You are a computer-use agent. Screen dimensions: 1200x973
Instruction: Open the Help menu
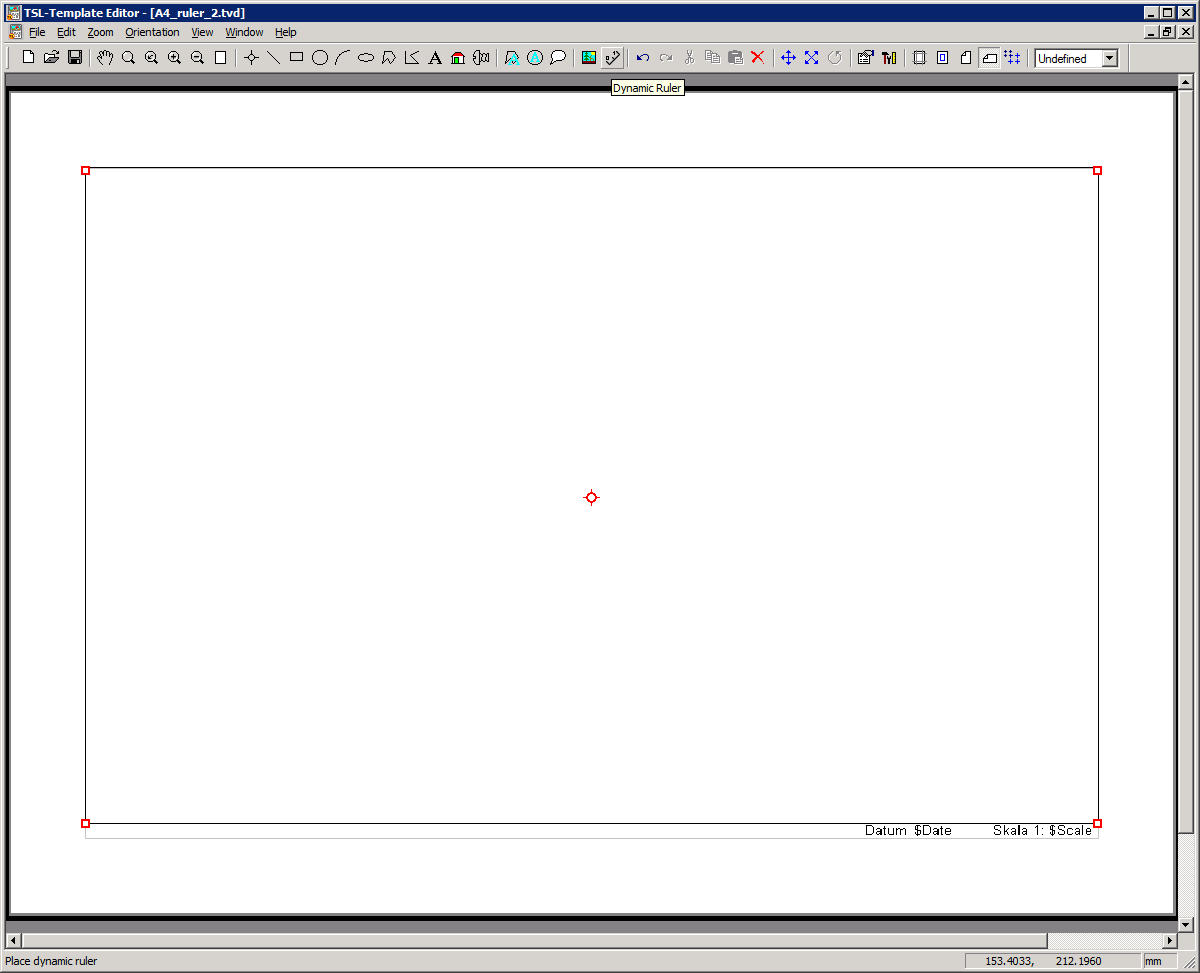286,32
